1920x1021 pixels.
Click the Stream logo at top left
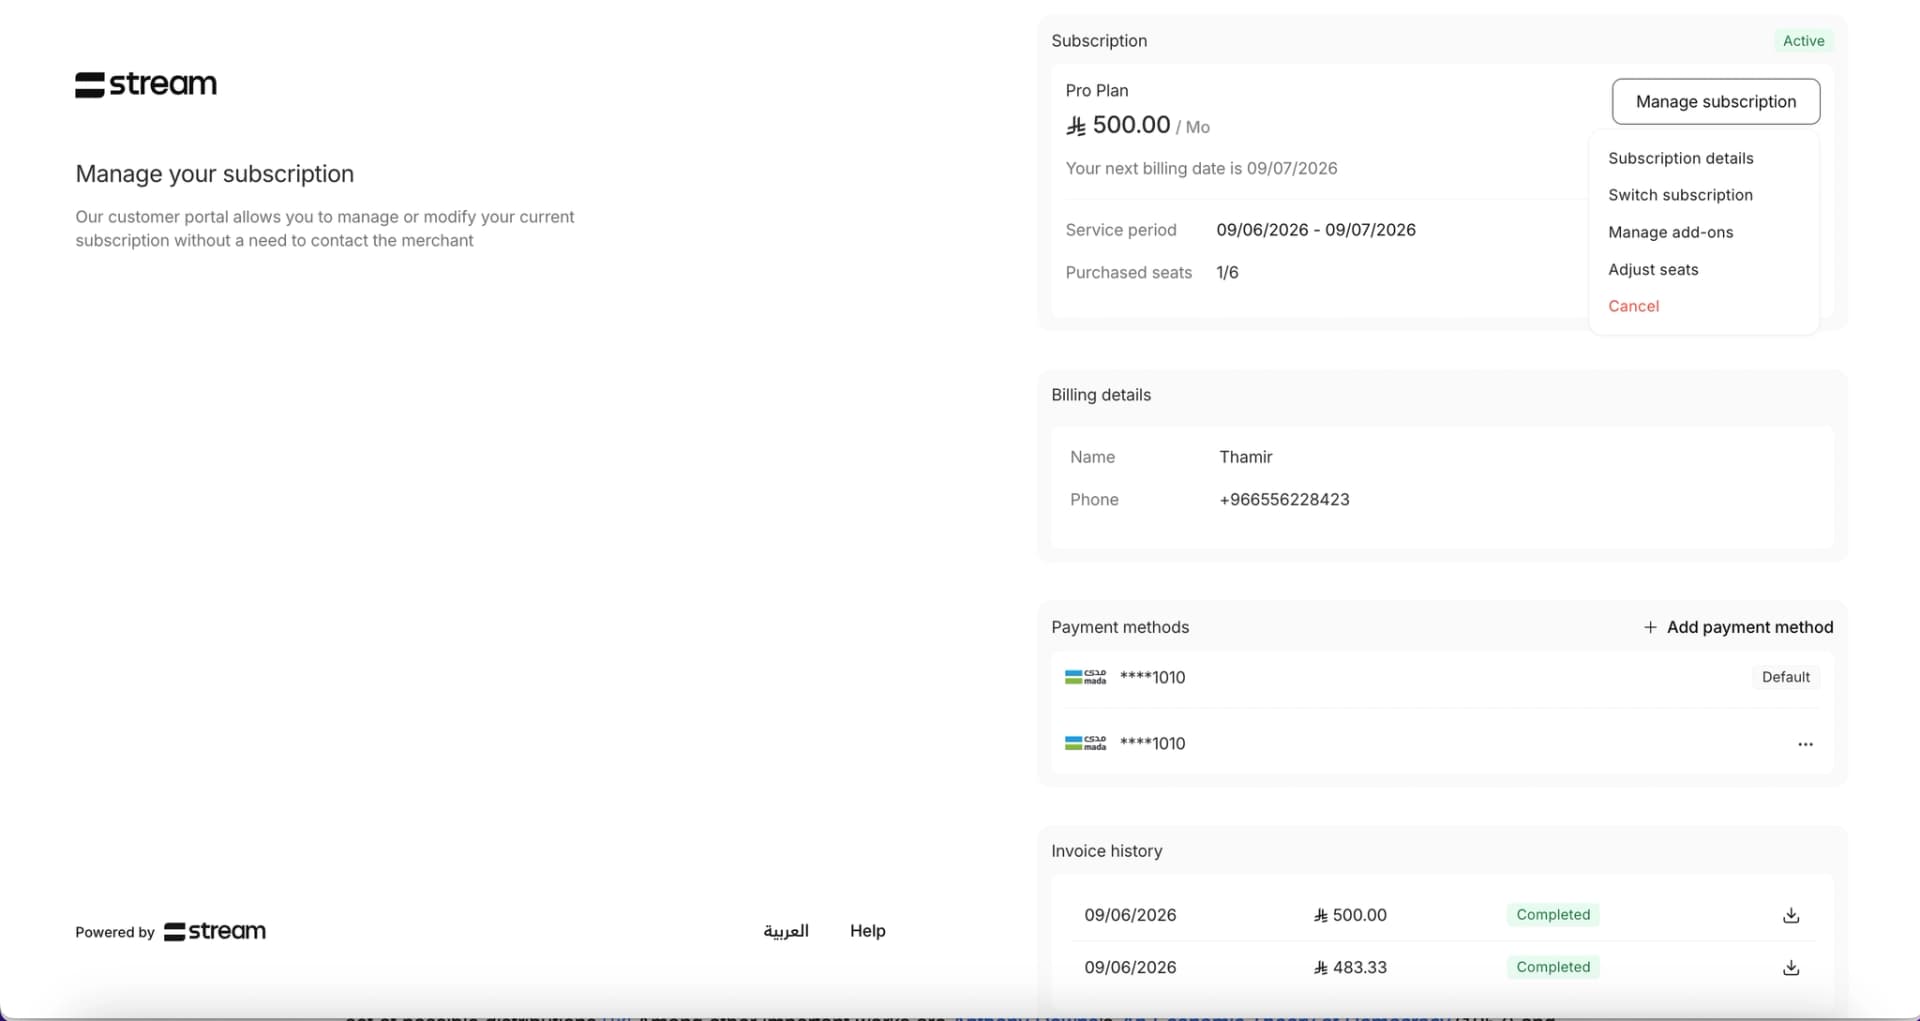pos(146,84)
